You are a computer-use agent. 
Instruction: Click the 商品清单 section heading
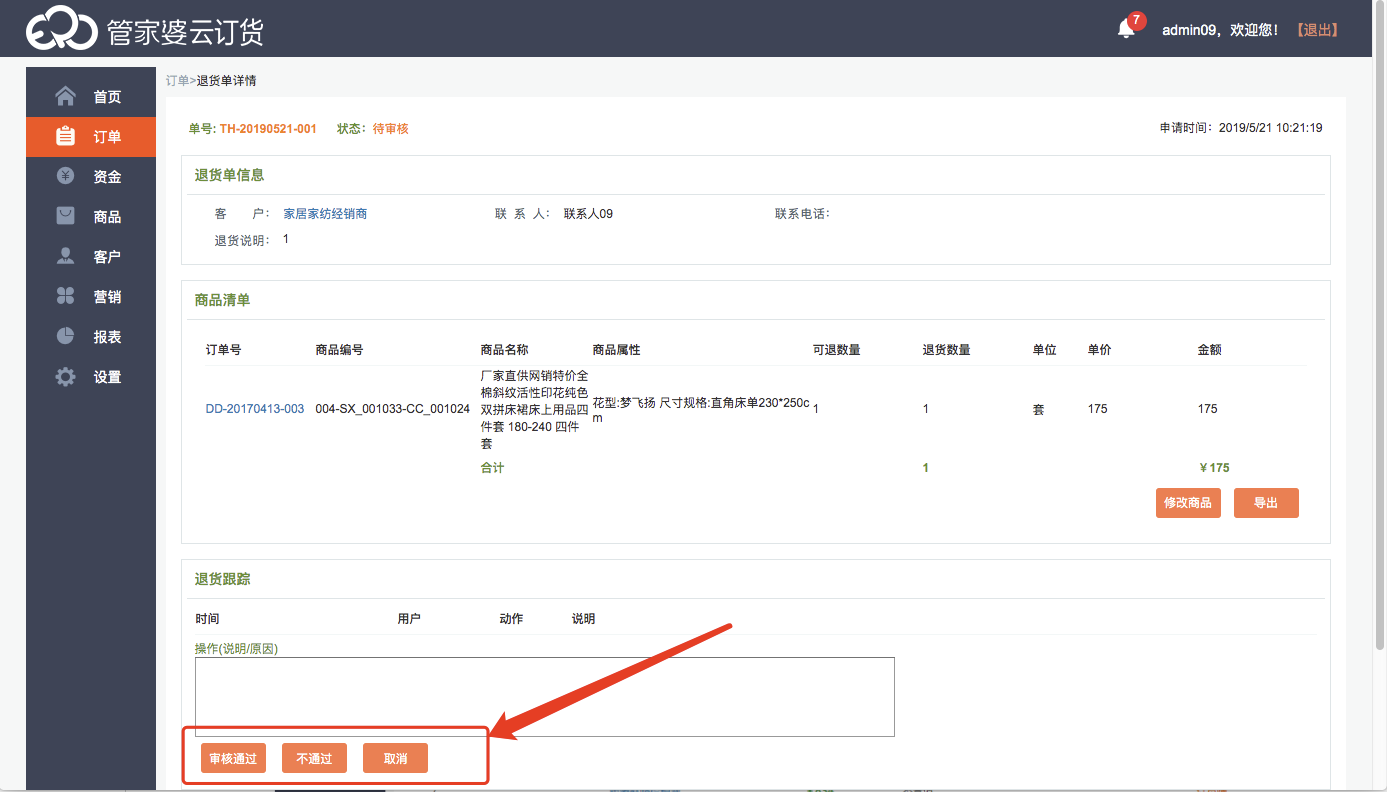[x=222, y=300]
